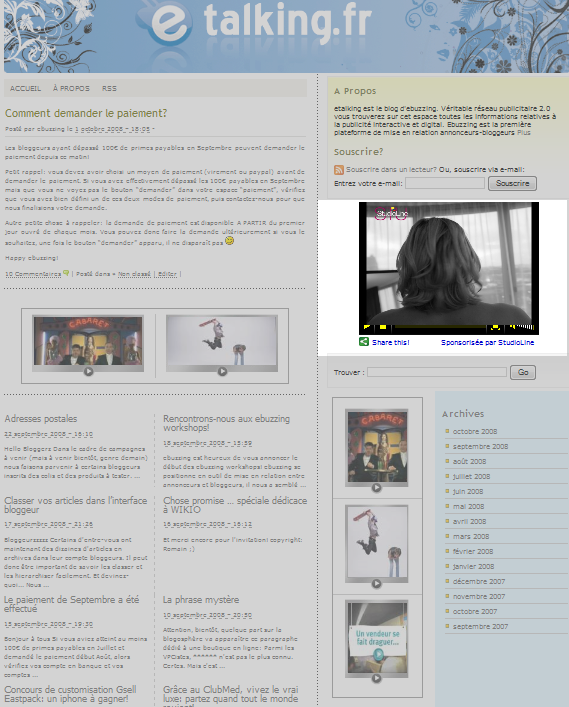Click the stop button in the StudioLine player
This screenshot has width=569, height=707.
(383, 327)
